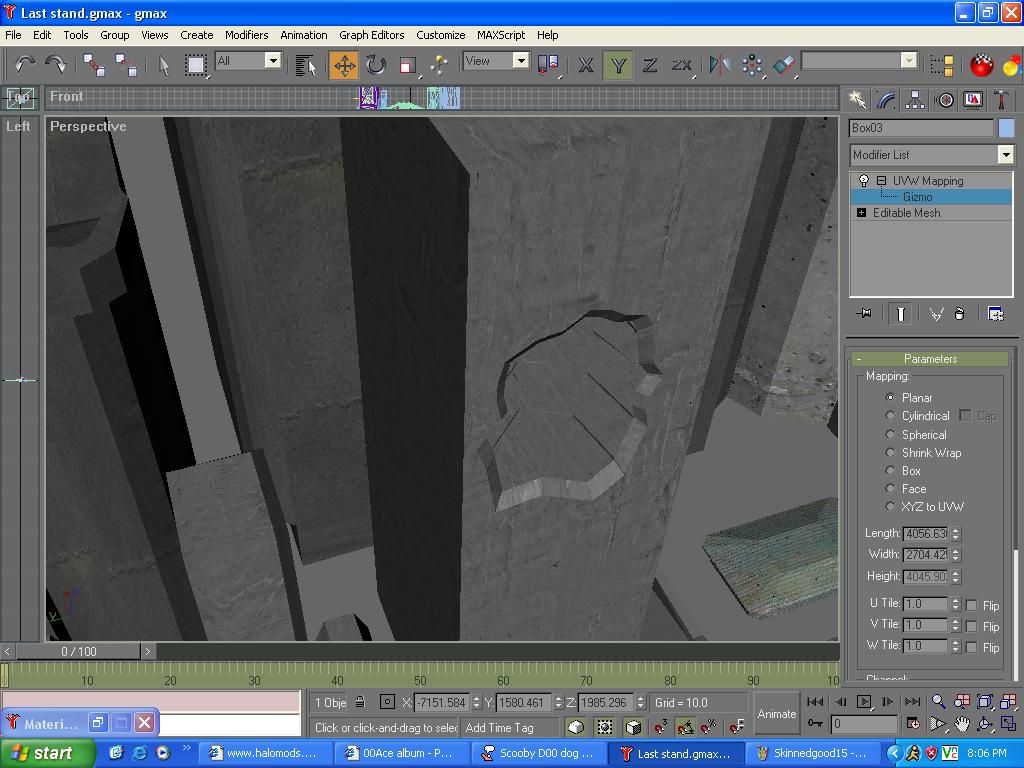
Task: Open the Animation menu
Action: (304, 35)
